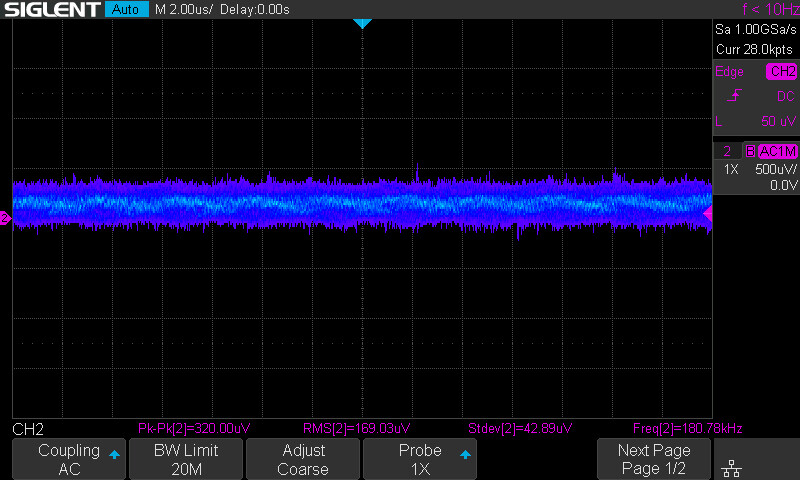
Task: Click the 500uV/ vertical scale readout
Action: [776, 169]
